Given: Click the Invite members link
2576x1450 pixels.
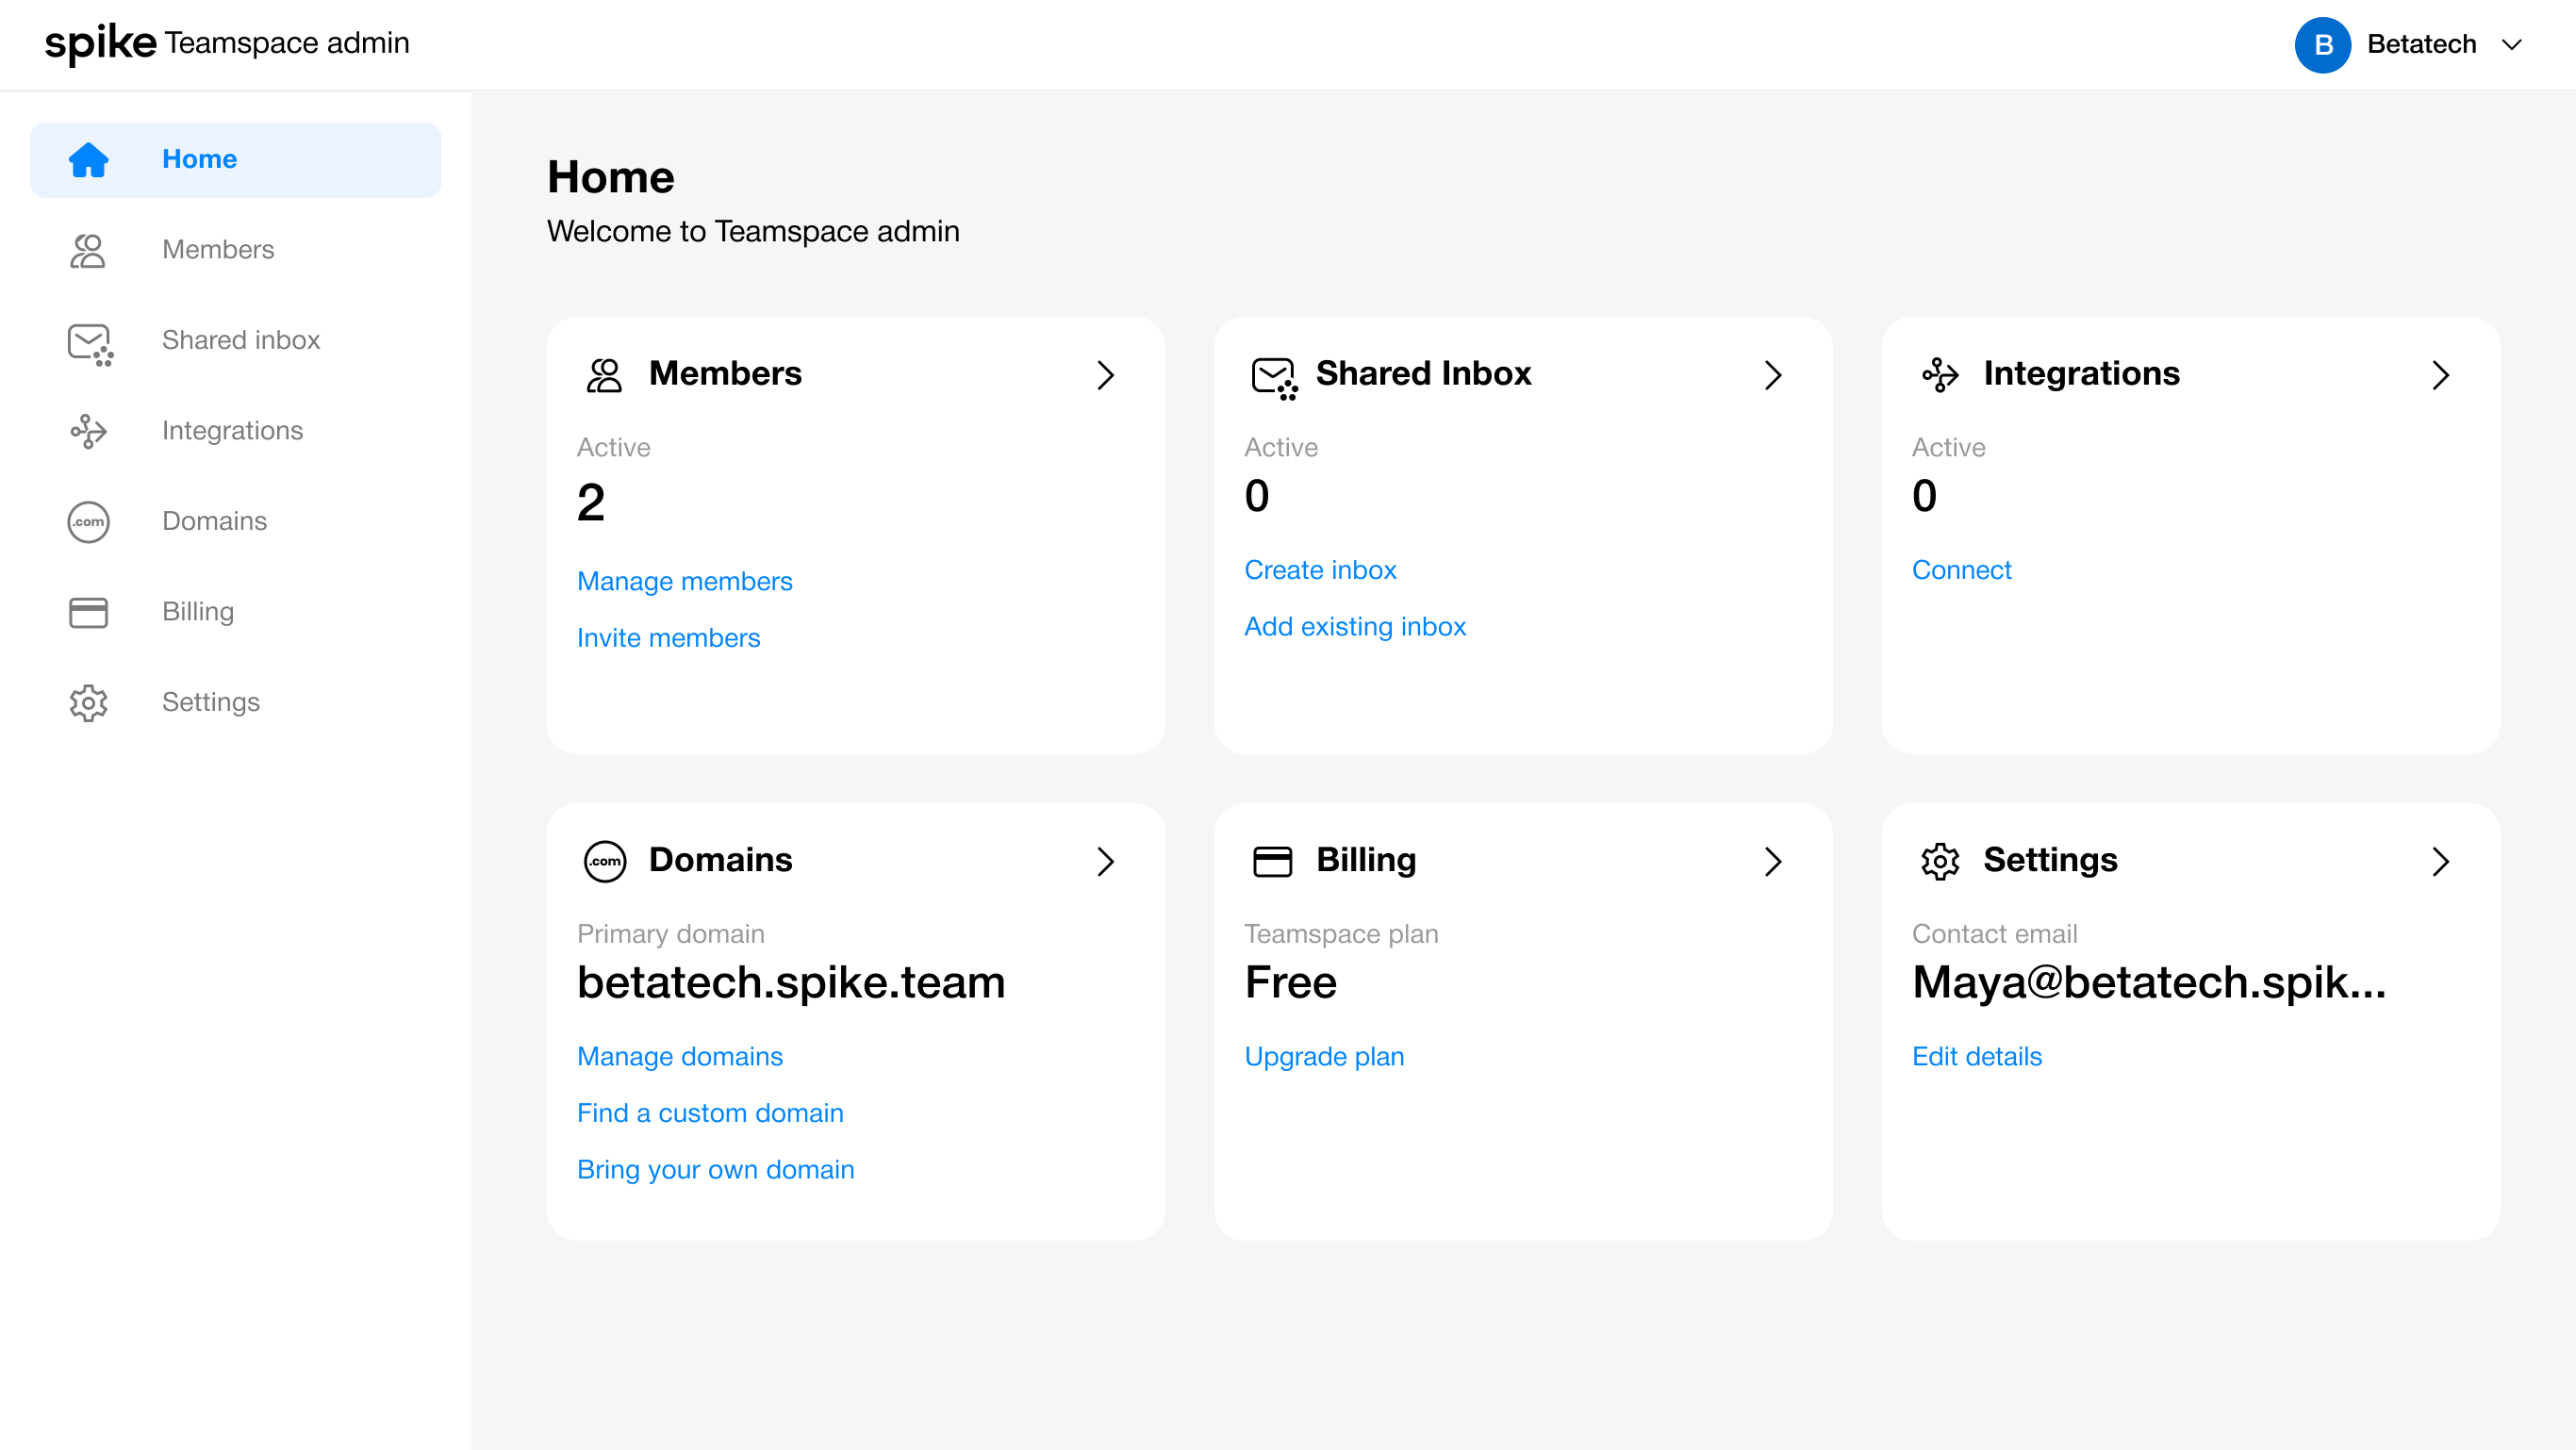Looking at the screenshot, I should (668, 638).
